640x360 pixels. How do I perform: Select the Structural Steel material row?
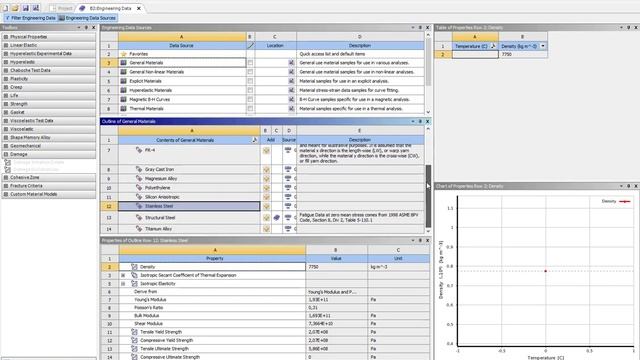(189, 218)
